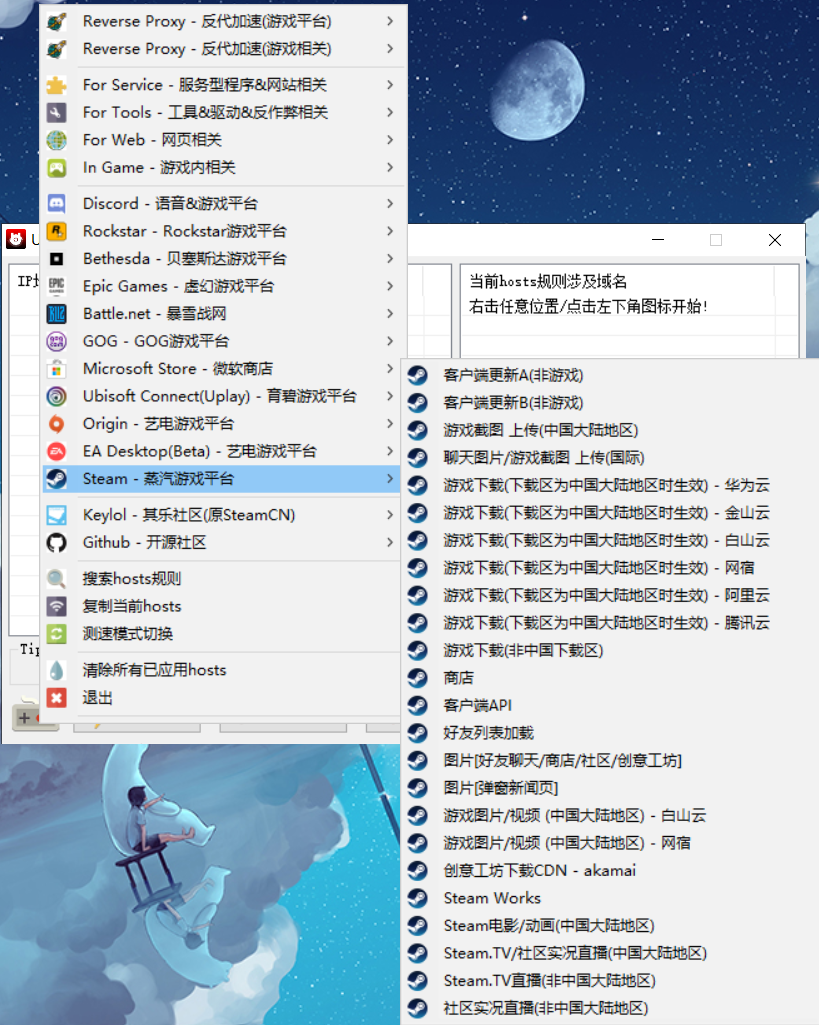
Task: Click the Battle.net icon
Action: coord(57,314)
